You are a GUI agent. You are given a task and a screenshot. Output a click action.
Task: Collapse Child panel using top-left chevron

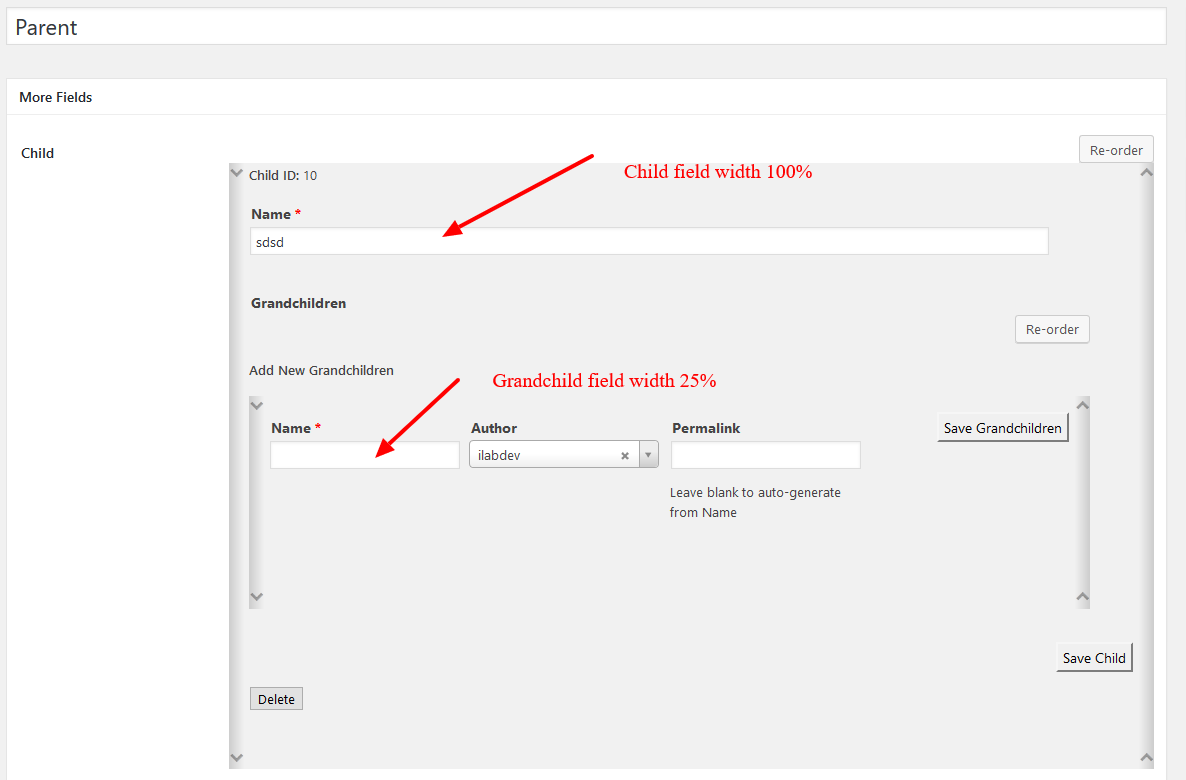point(236,173)
